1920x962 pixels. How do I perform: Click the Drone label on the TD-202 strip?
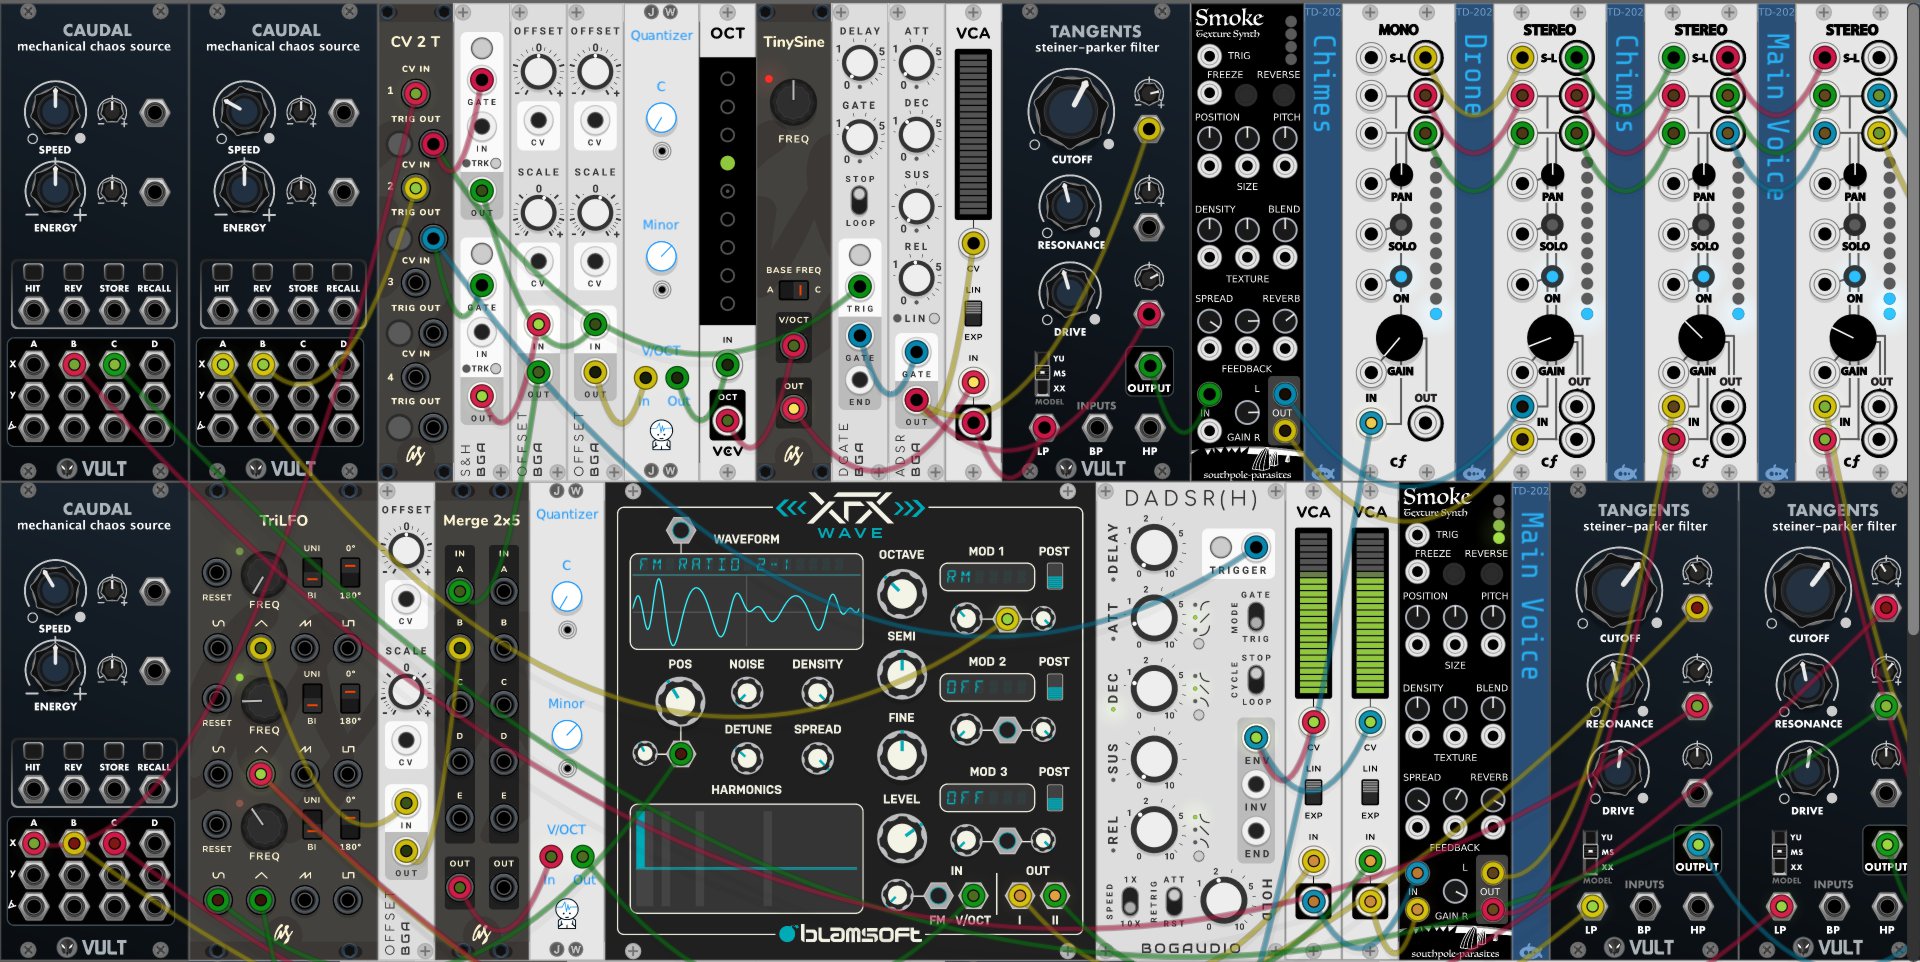pyautogui.click(x=1474, y=73)
